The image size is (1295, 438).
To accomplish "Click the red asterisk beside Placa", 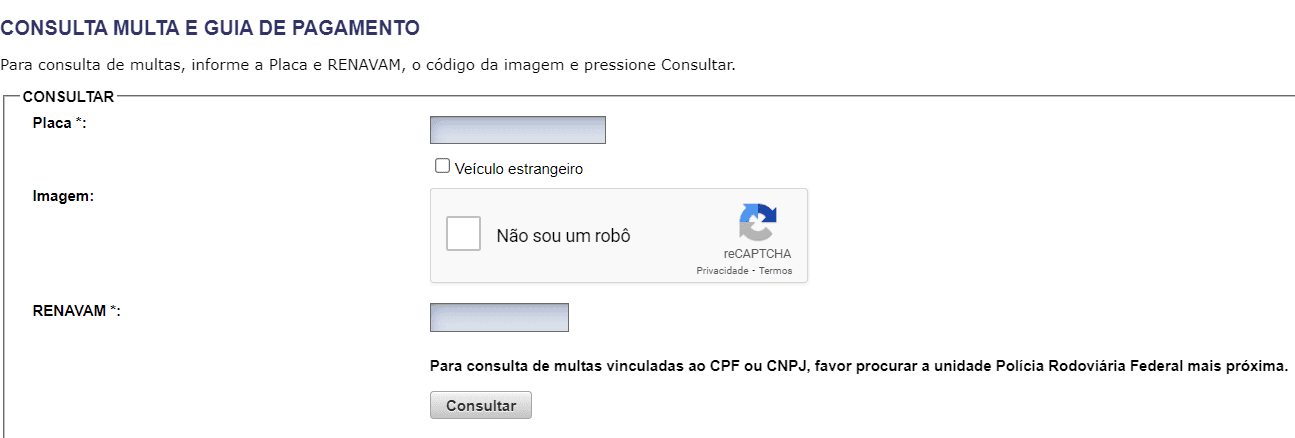I will 79,122.
